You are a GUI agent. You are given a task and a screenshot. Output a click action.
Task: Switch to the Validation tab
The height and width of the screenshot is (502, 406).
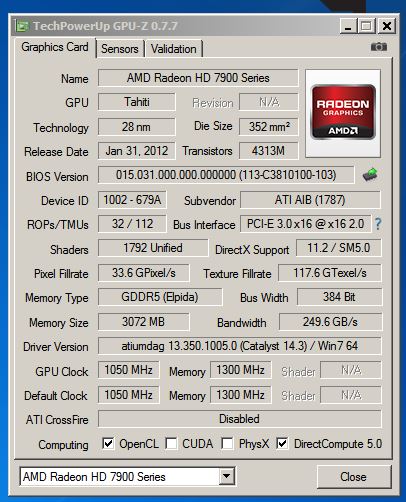click(x=173, y=49)
